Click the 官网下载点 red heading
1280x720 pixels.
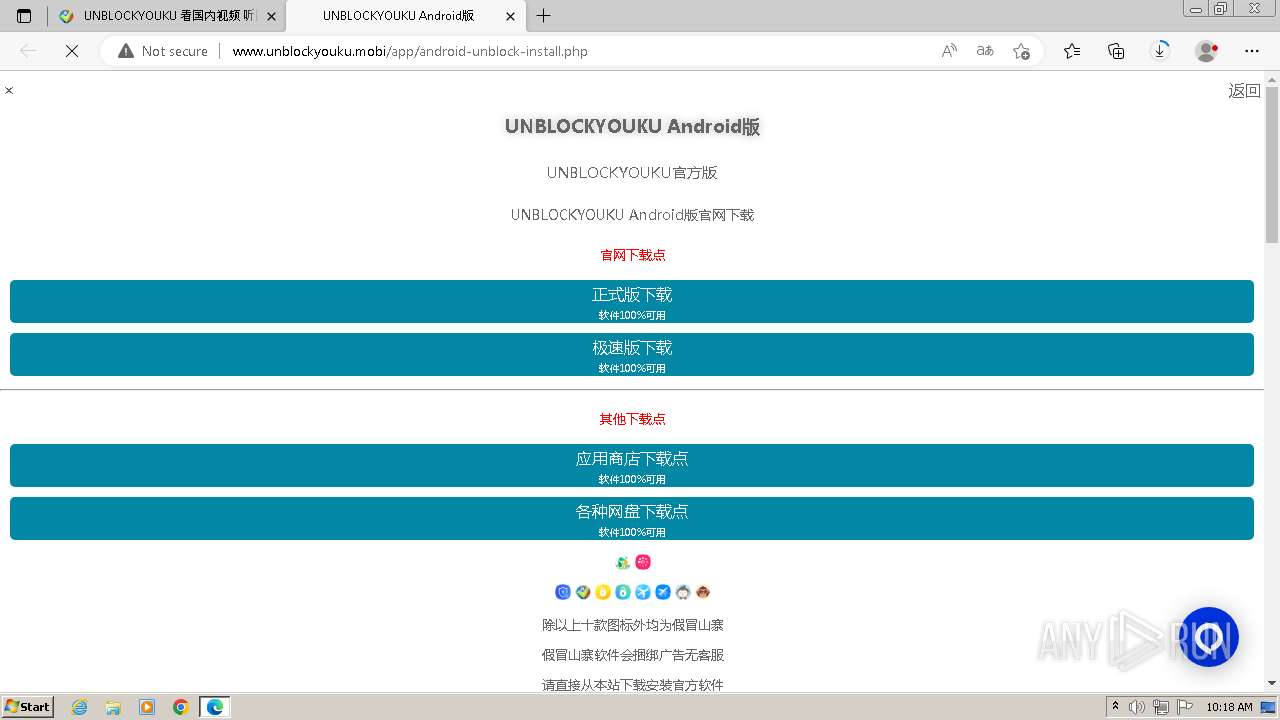[632, 255]
